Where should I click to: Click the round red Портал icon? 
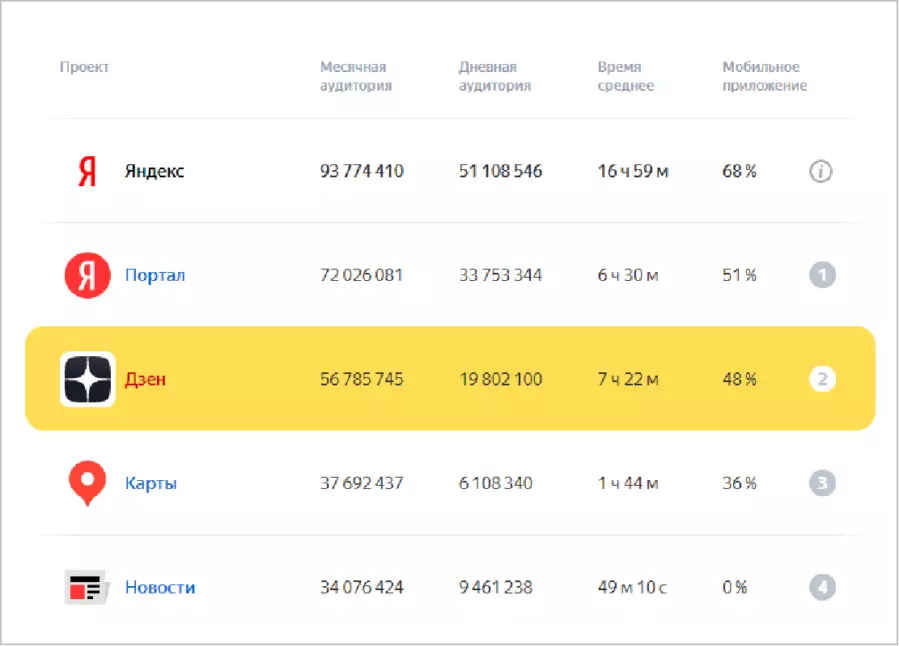tap(87, 275)
